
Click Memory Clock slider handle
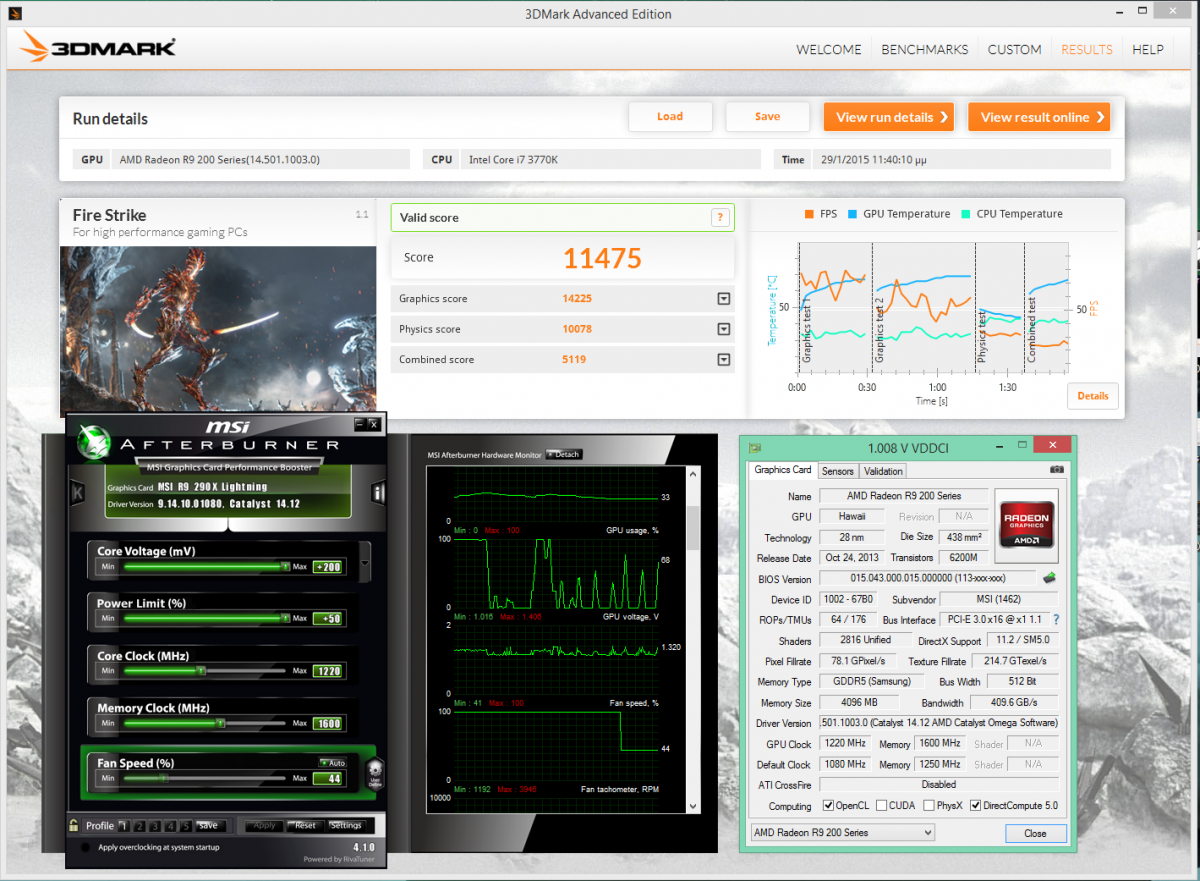[220, 723]
